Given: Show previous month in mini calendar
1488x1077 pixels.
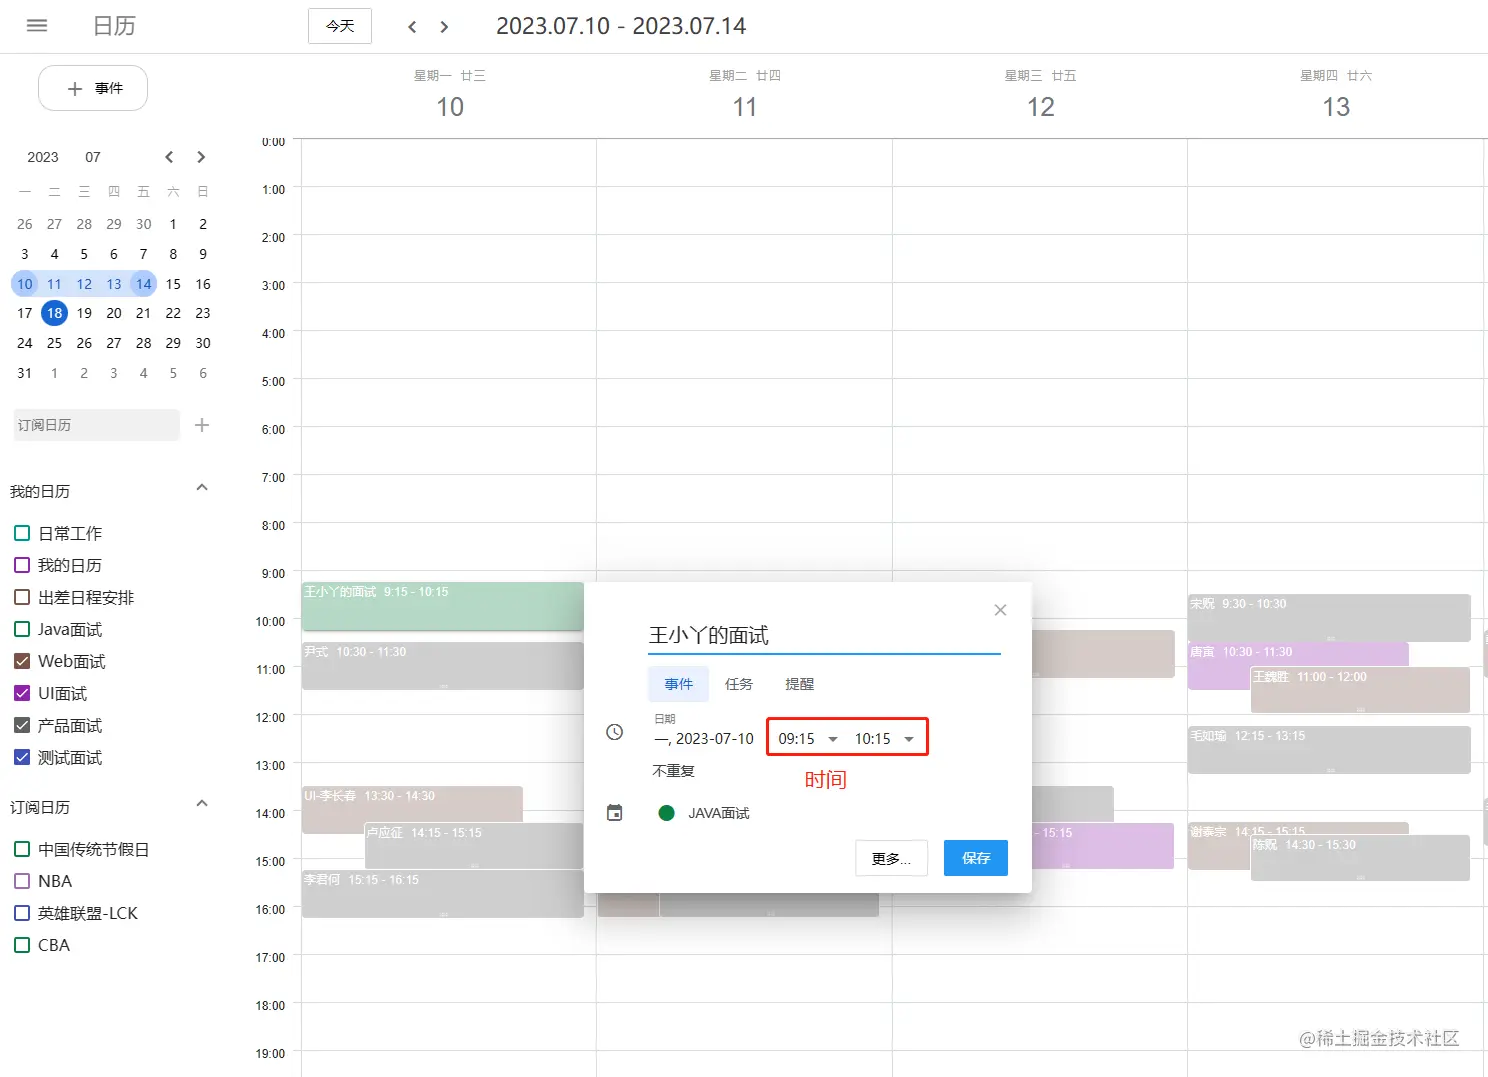Looking at the screenshot, I should tap(169, 157).
